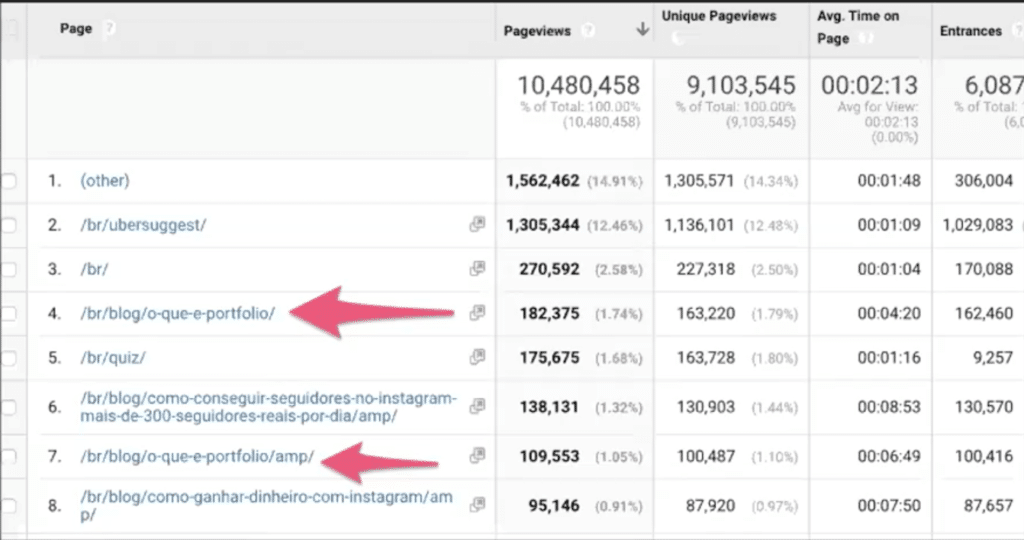1024x540 pixels.
Task: Open /br/blog/o-que-e-portfolio/ link
Action: click(x=178, y=313)
